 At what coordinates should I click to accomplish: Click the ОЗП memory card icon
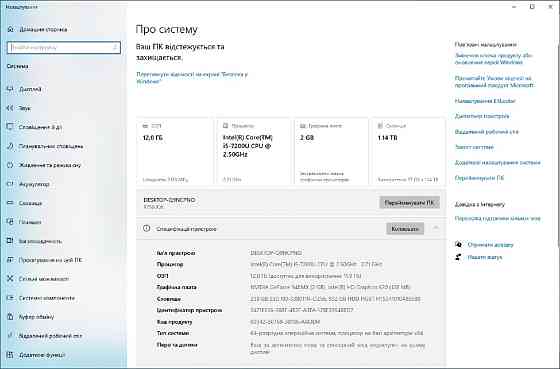[145, 126]
